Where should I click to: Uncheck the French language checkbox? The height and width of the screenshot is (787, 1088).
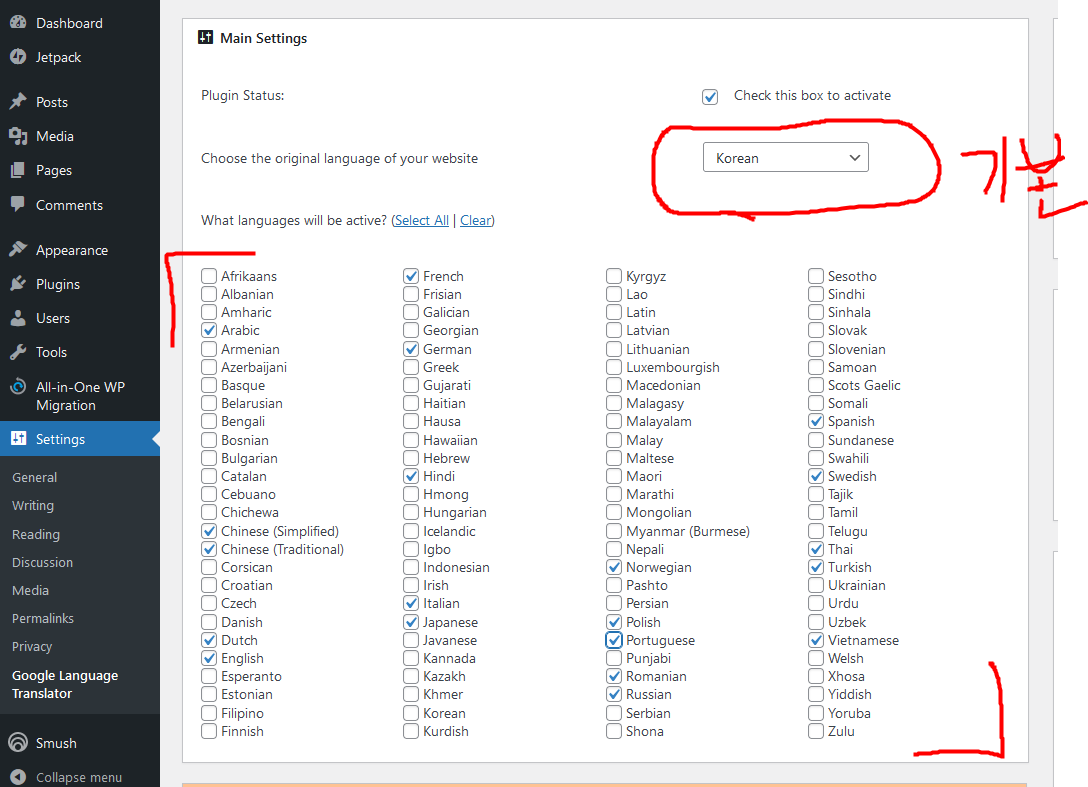click(x=411, y=276)
